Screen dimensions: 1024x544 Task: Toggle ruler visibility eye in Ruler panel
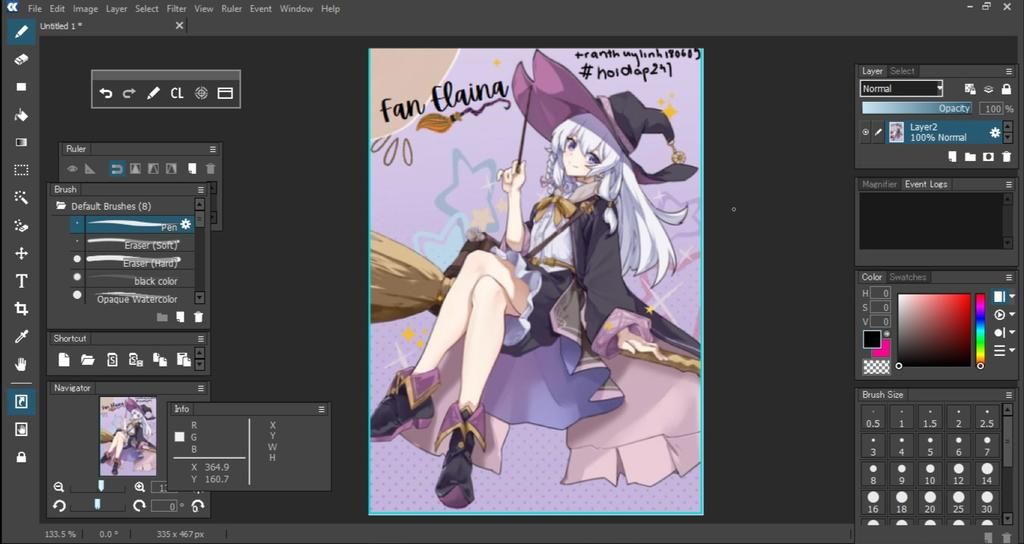click(x=72, y=169)
